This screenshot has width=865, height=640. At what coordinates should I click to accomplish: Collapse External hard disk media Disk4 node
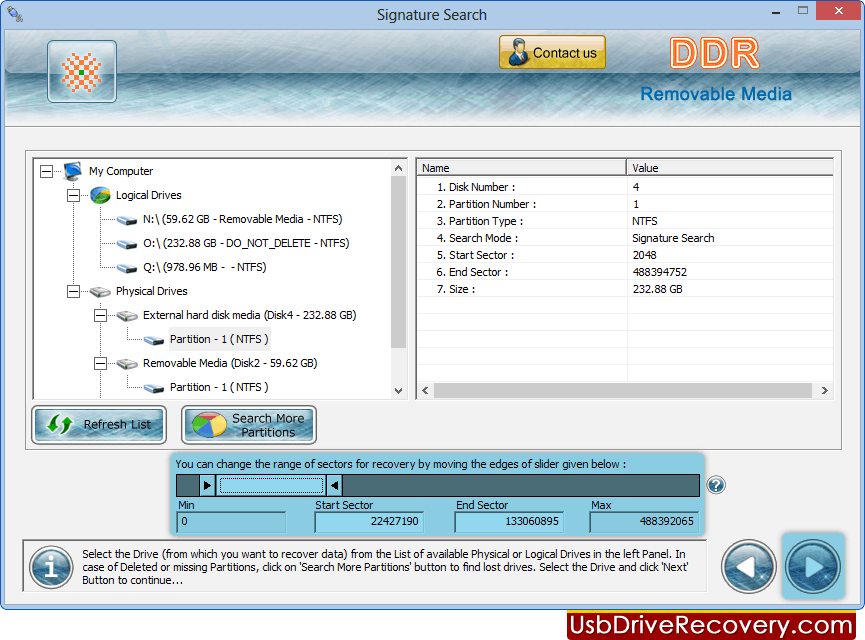pyautogui.click(x=100, y=316)
